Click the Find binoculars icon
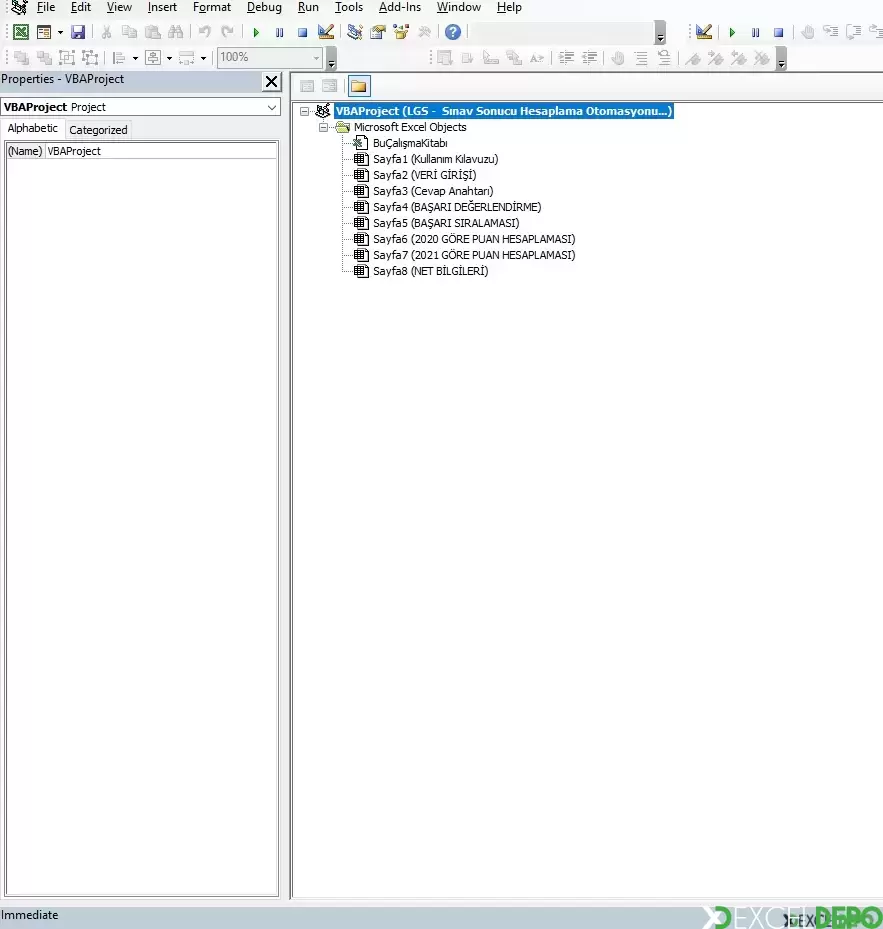Image resolution: width=883 pixels, height=929 pixels. 175,32
